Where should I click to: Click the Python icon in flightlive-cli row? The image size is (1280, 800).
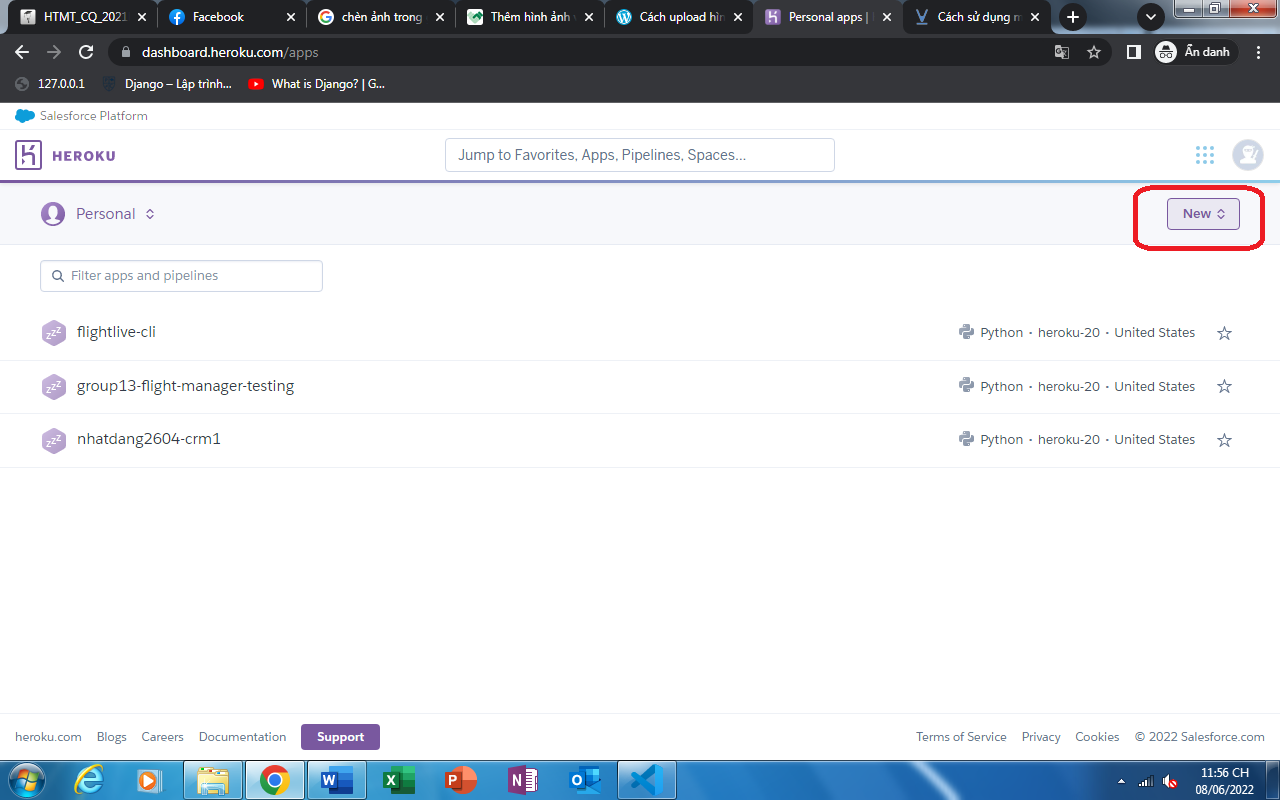pyautogui.click(x=966, y=333)
